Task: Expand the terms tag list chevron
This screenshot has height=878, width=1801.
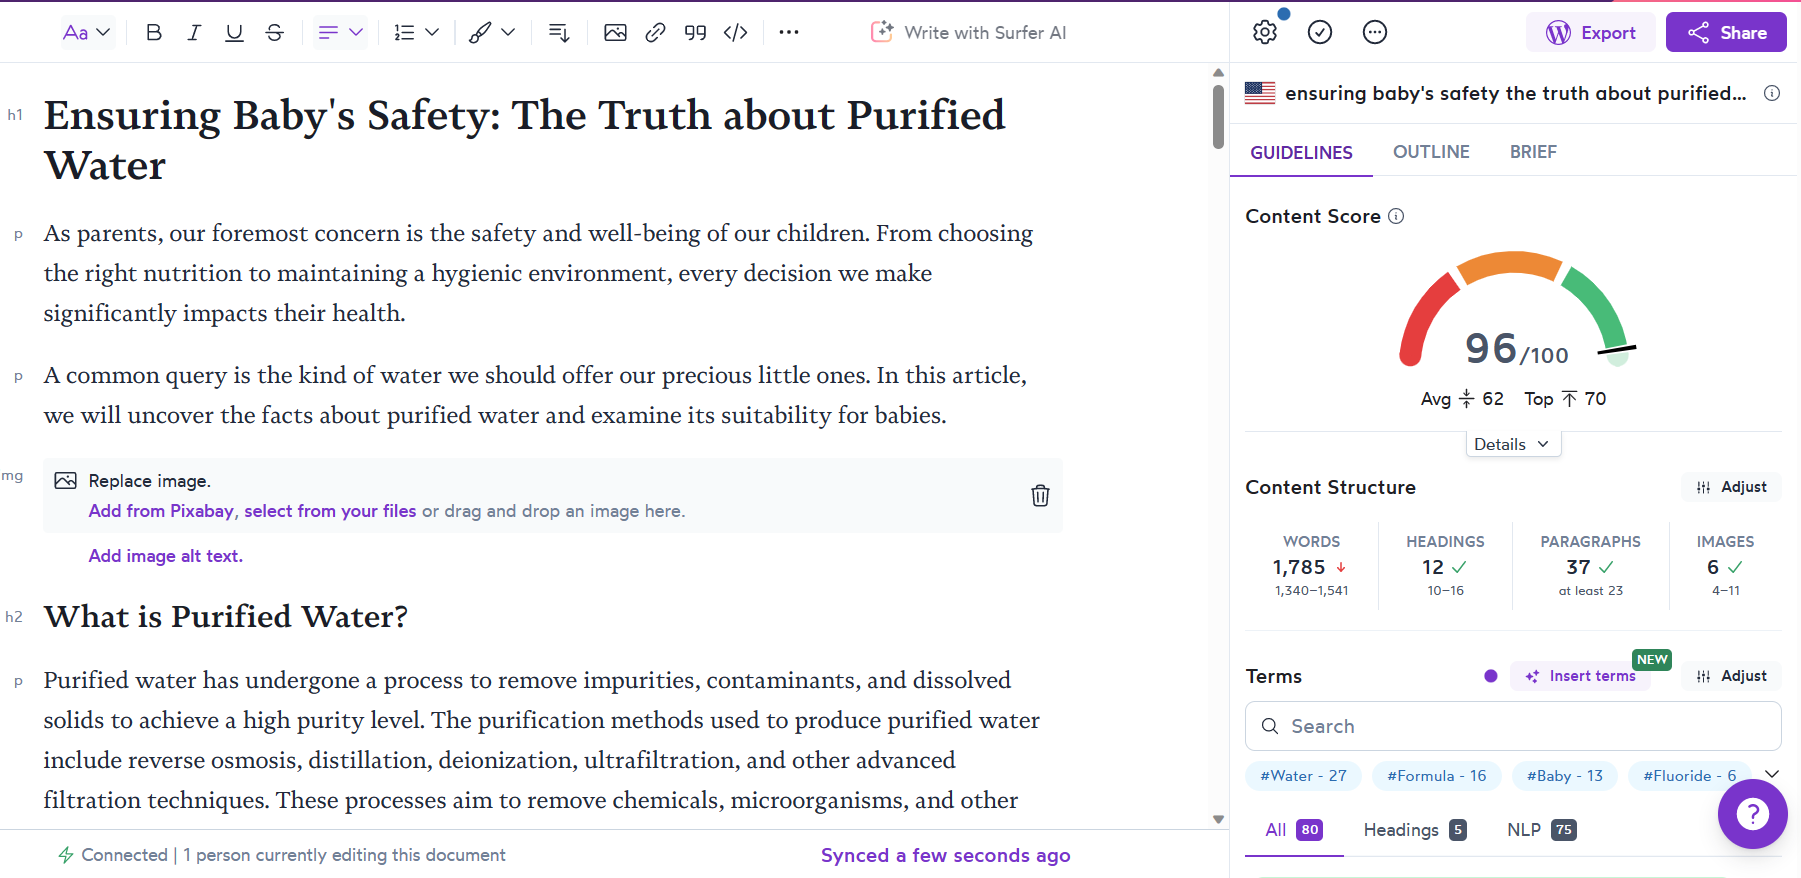Action: [x=1772, y=774]
